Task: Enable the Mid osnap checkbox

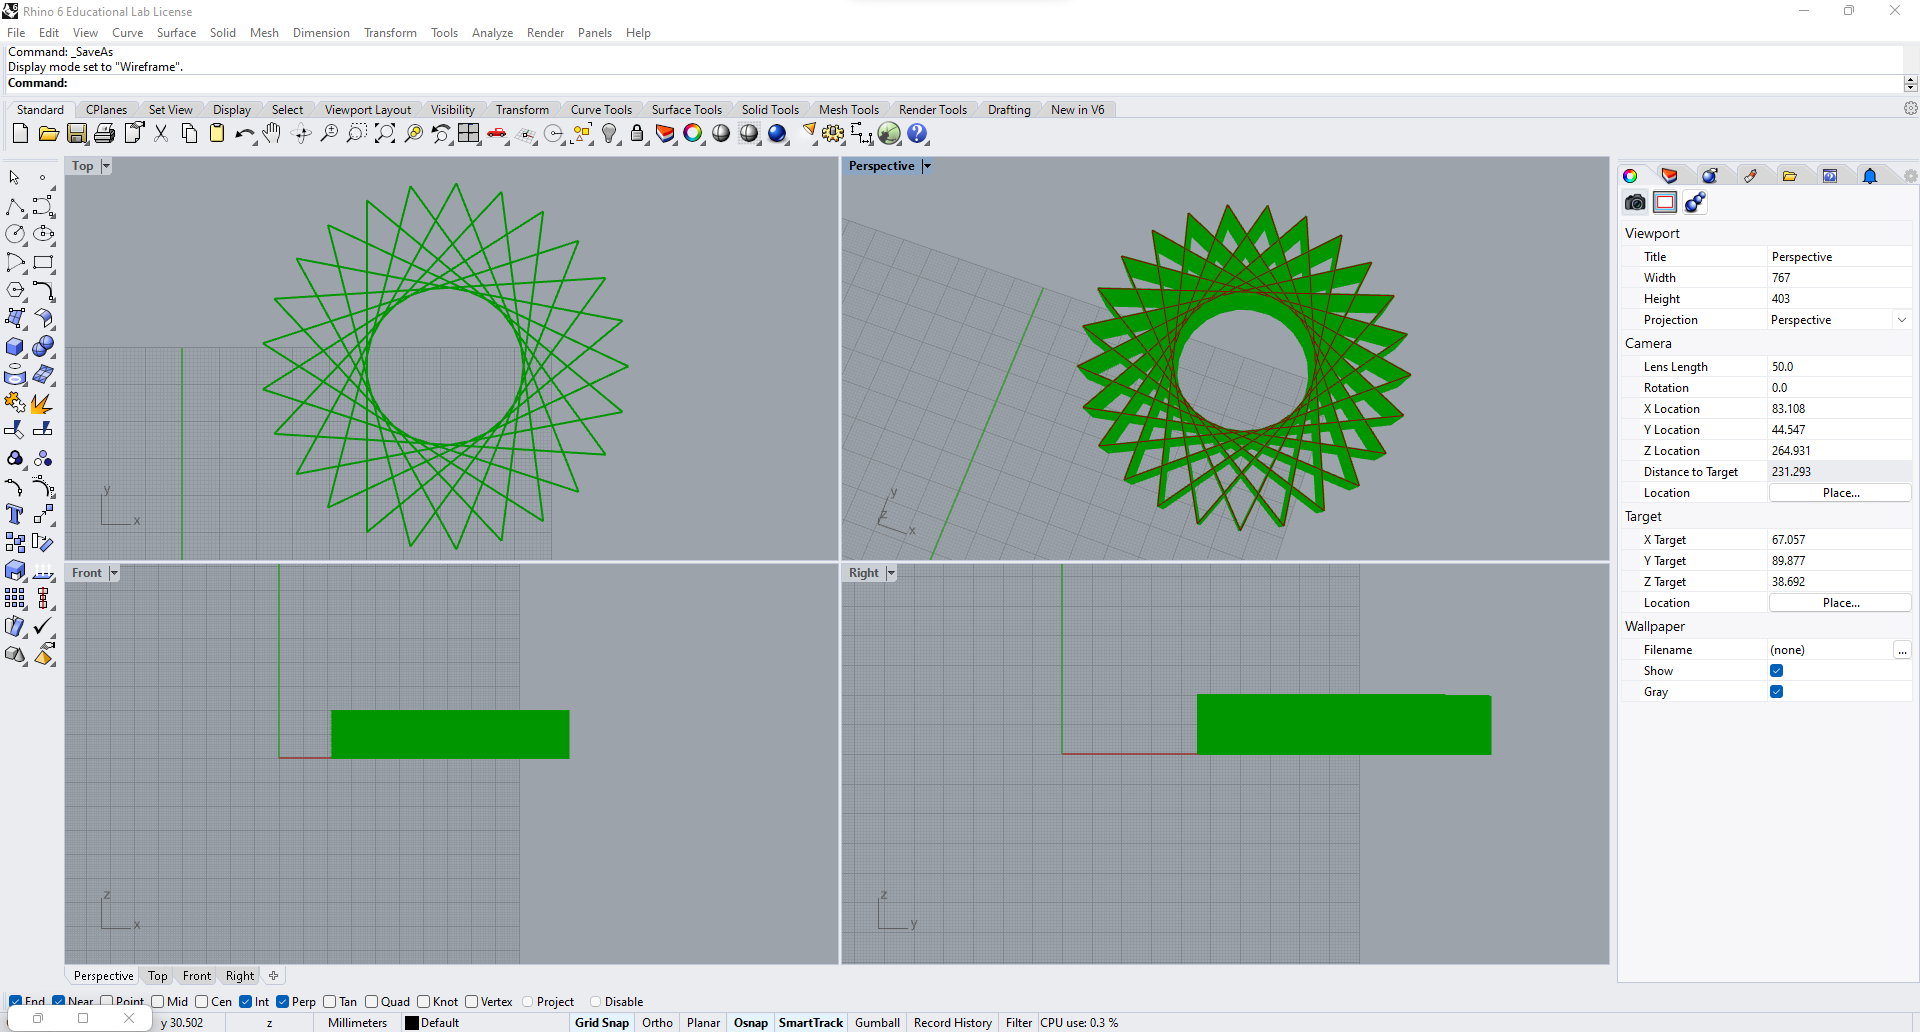Action: [158, 1001]
